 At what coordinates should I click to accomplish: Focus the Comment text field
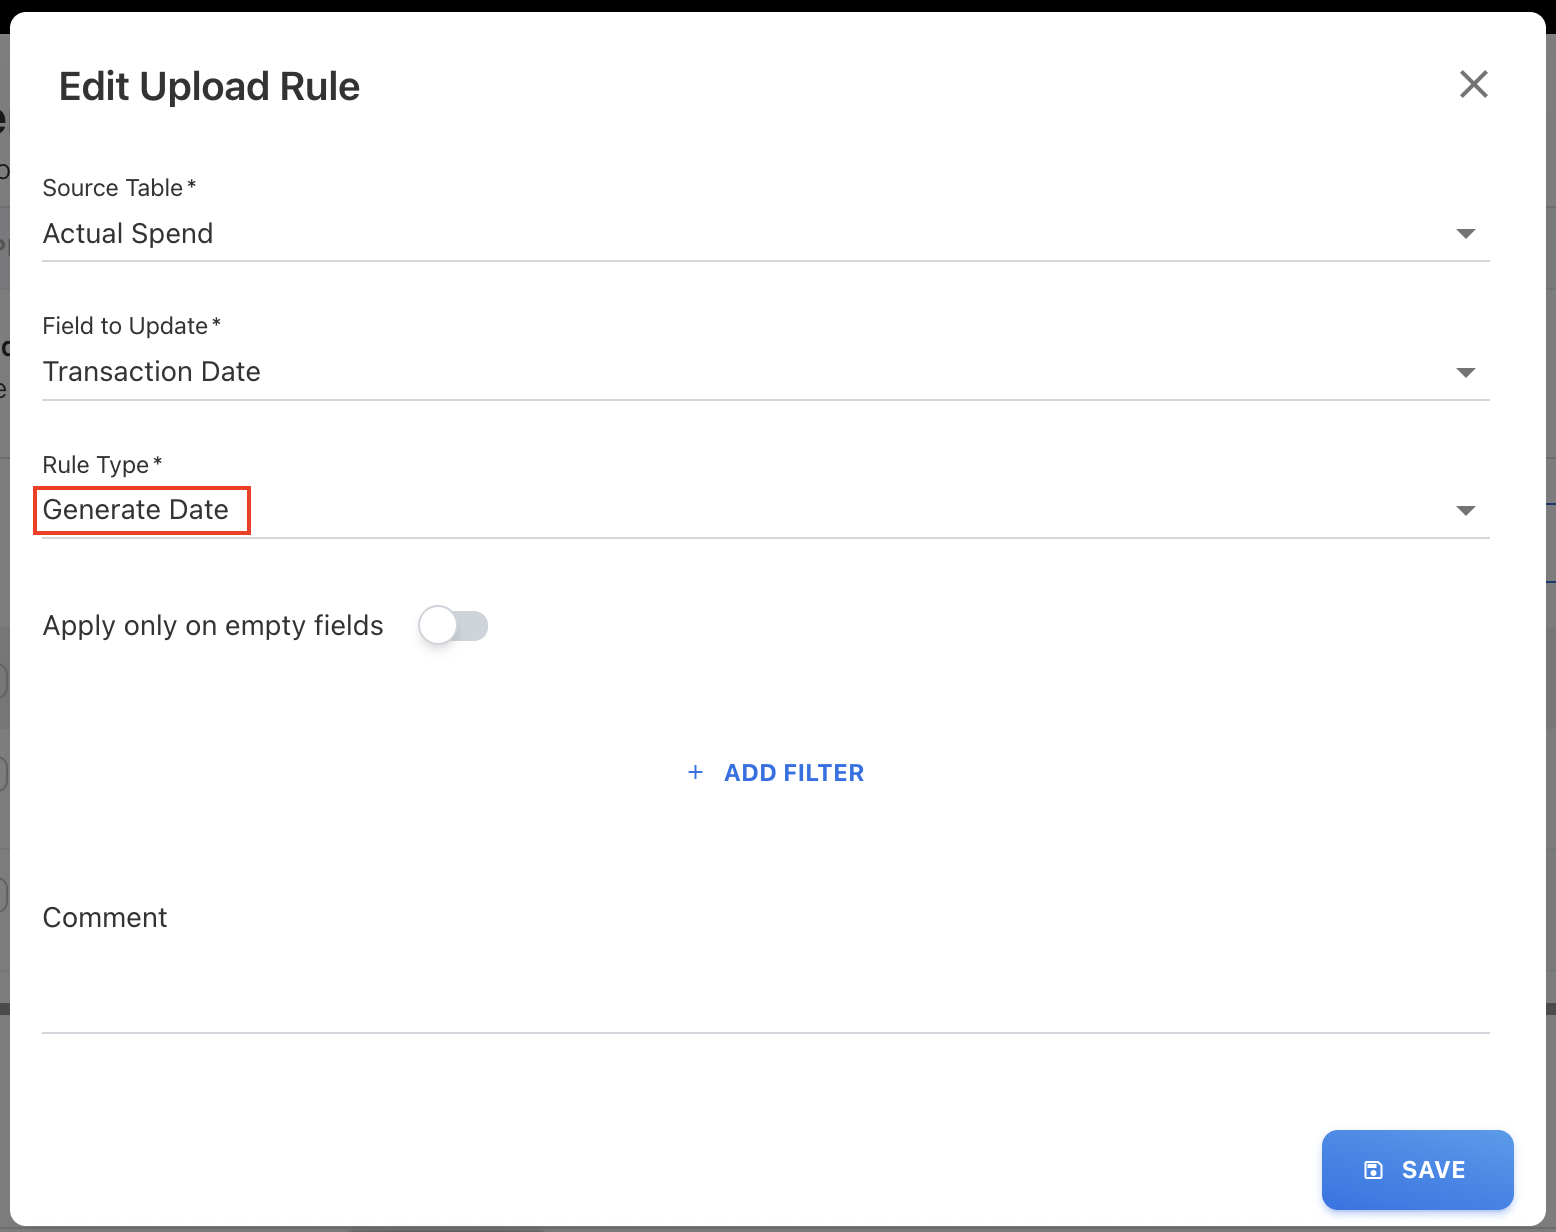pyautogui.click(x=765, y=990)
